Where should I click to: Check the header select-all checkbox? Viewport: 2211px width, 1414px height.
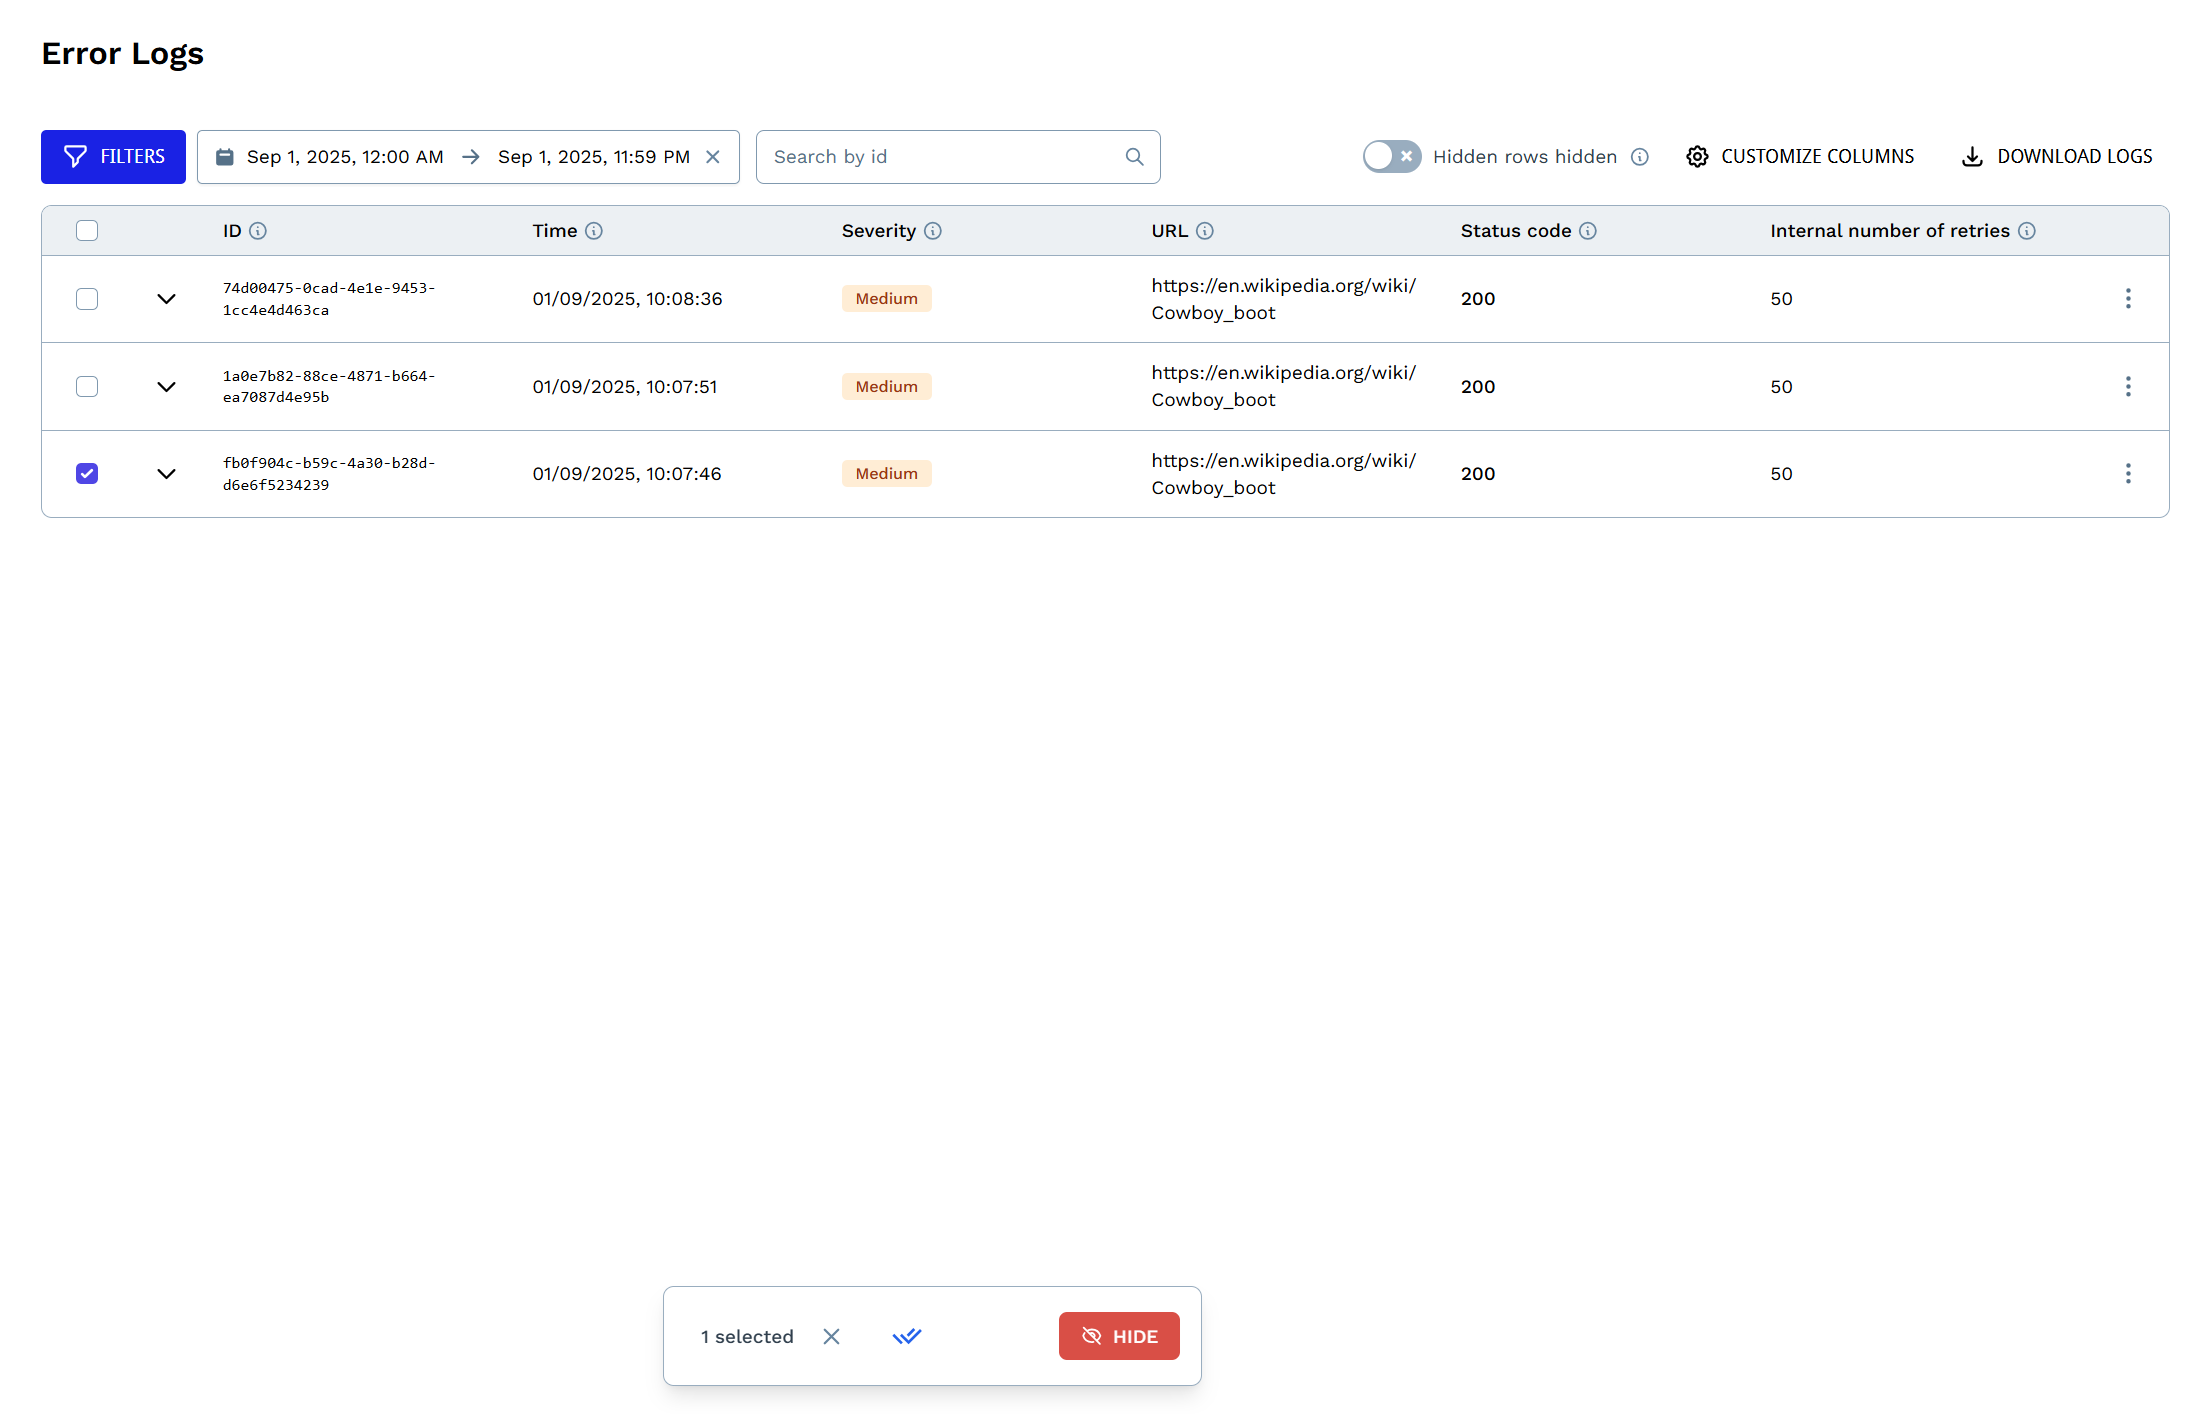point(87,231)
